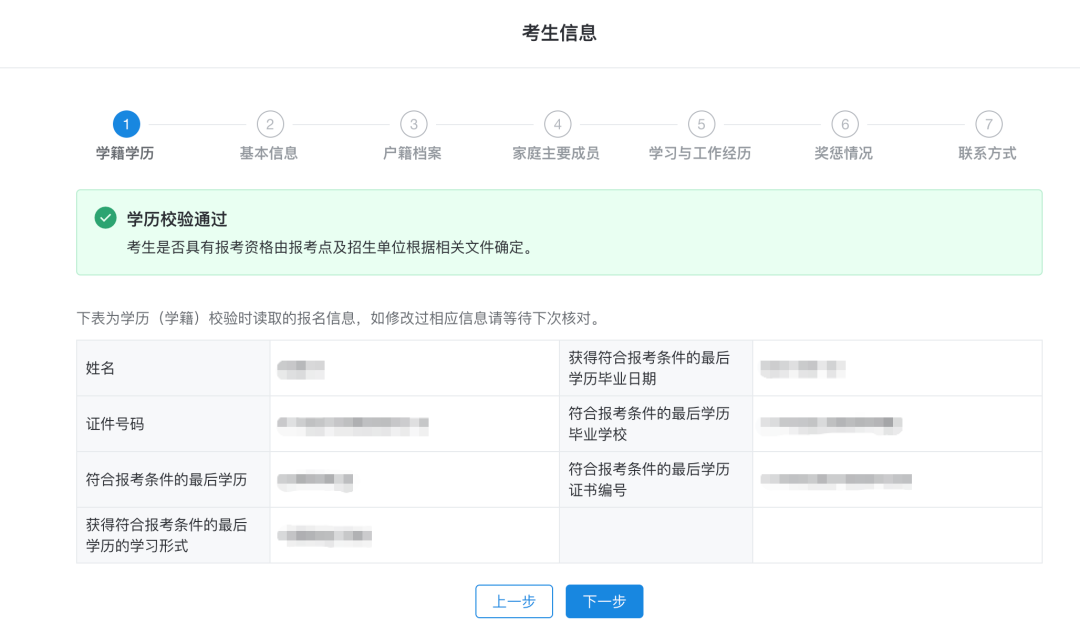Click the blurred value of 证书编号 row
The width and height of the screenshot is (1080, 634).
[x=836, y=480]
